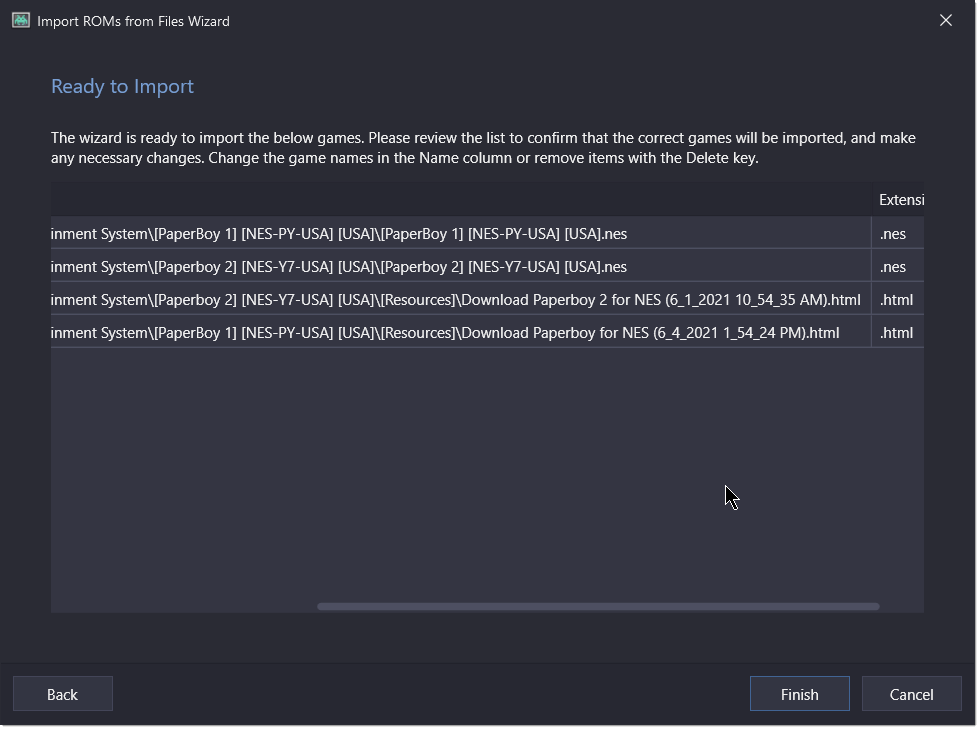Click the Extension column header

[x=898, y=200]
